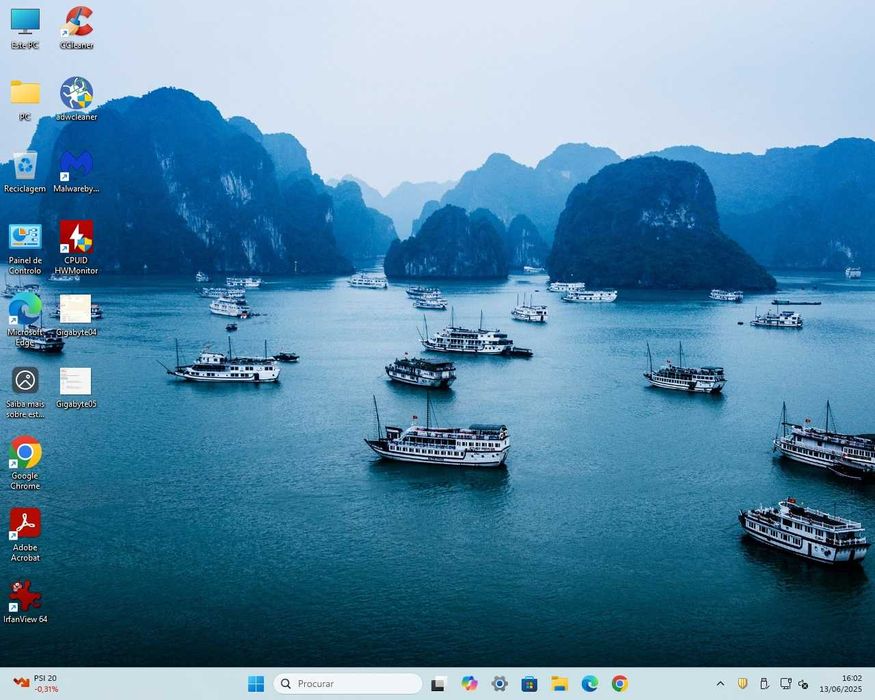Launch Microsoft Edge from the taskbar
875x700 pixels.
pyautogui.click(x=589, y=683)
